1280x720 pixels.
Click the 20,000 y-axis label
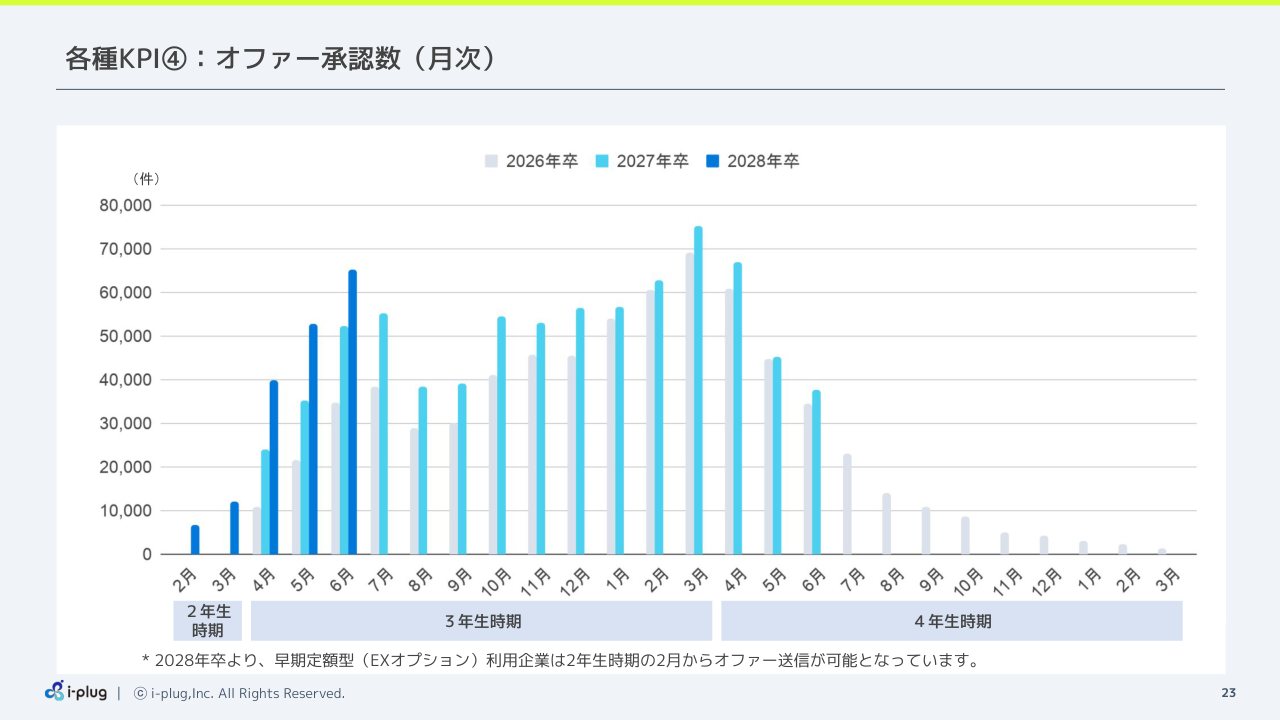tap(126, 467)
